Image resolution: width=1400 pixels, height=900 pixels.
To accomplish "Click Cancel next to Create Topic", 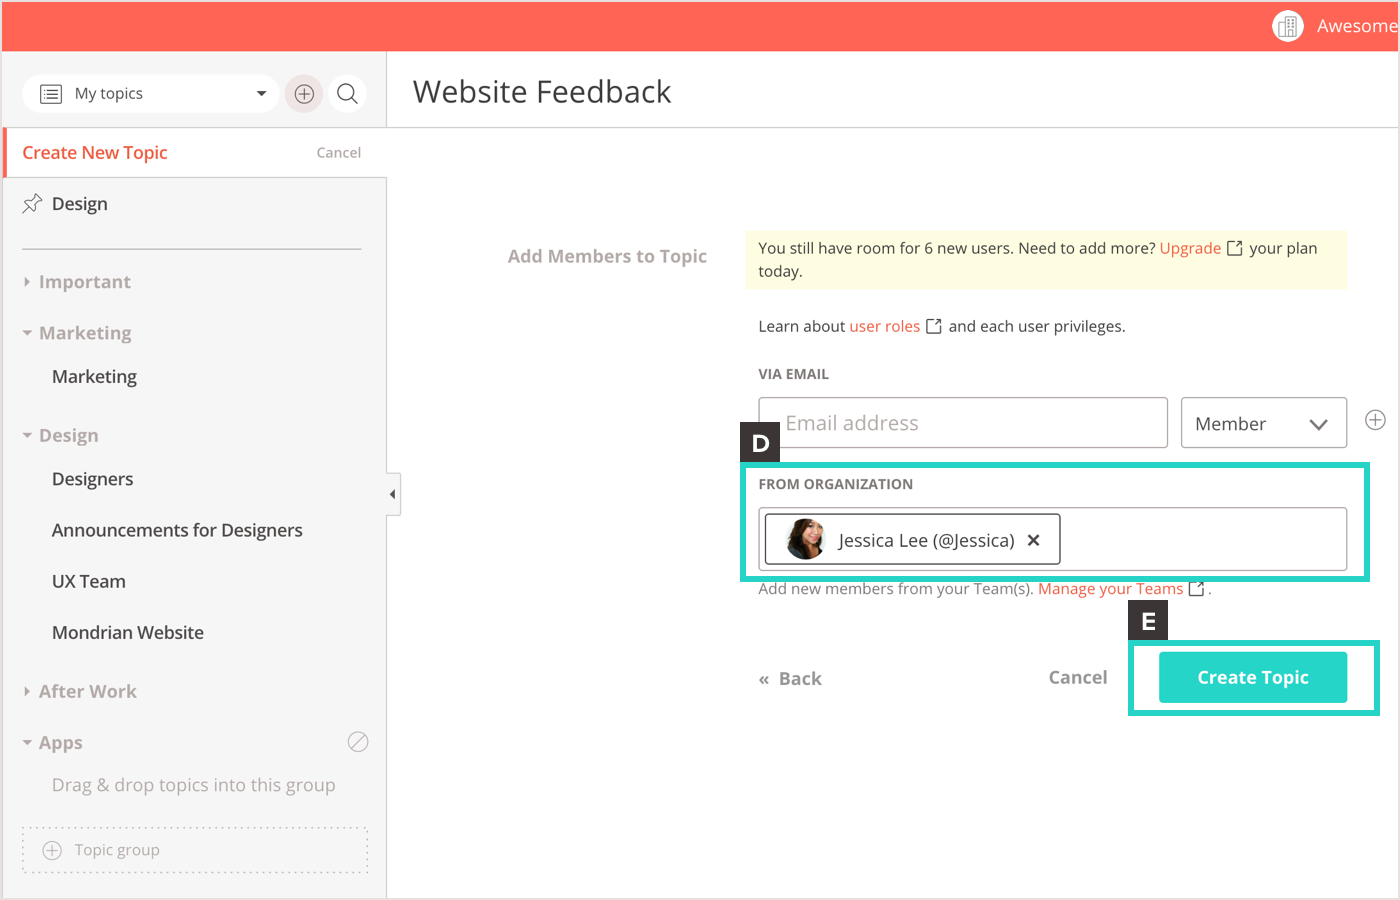I will [1078, 677].
